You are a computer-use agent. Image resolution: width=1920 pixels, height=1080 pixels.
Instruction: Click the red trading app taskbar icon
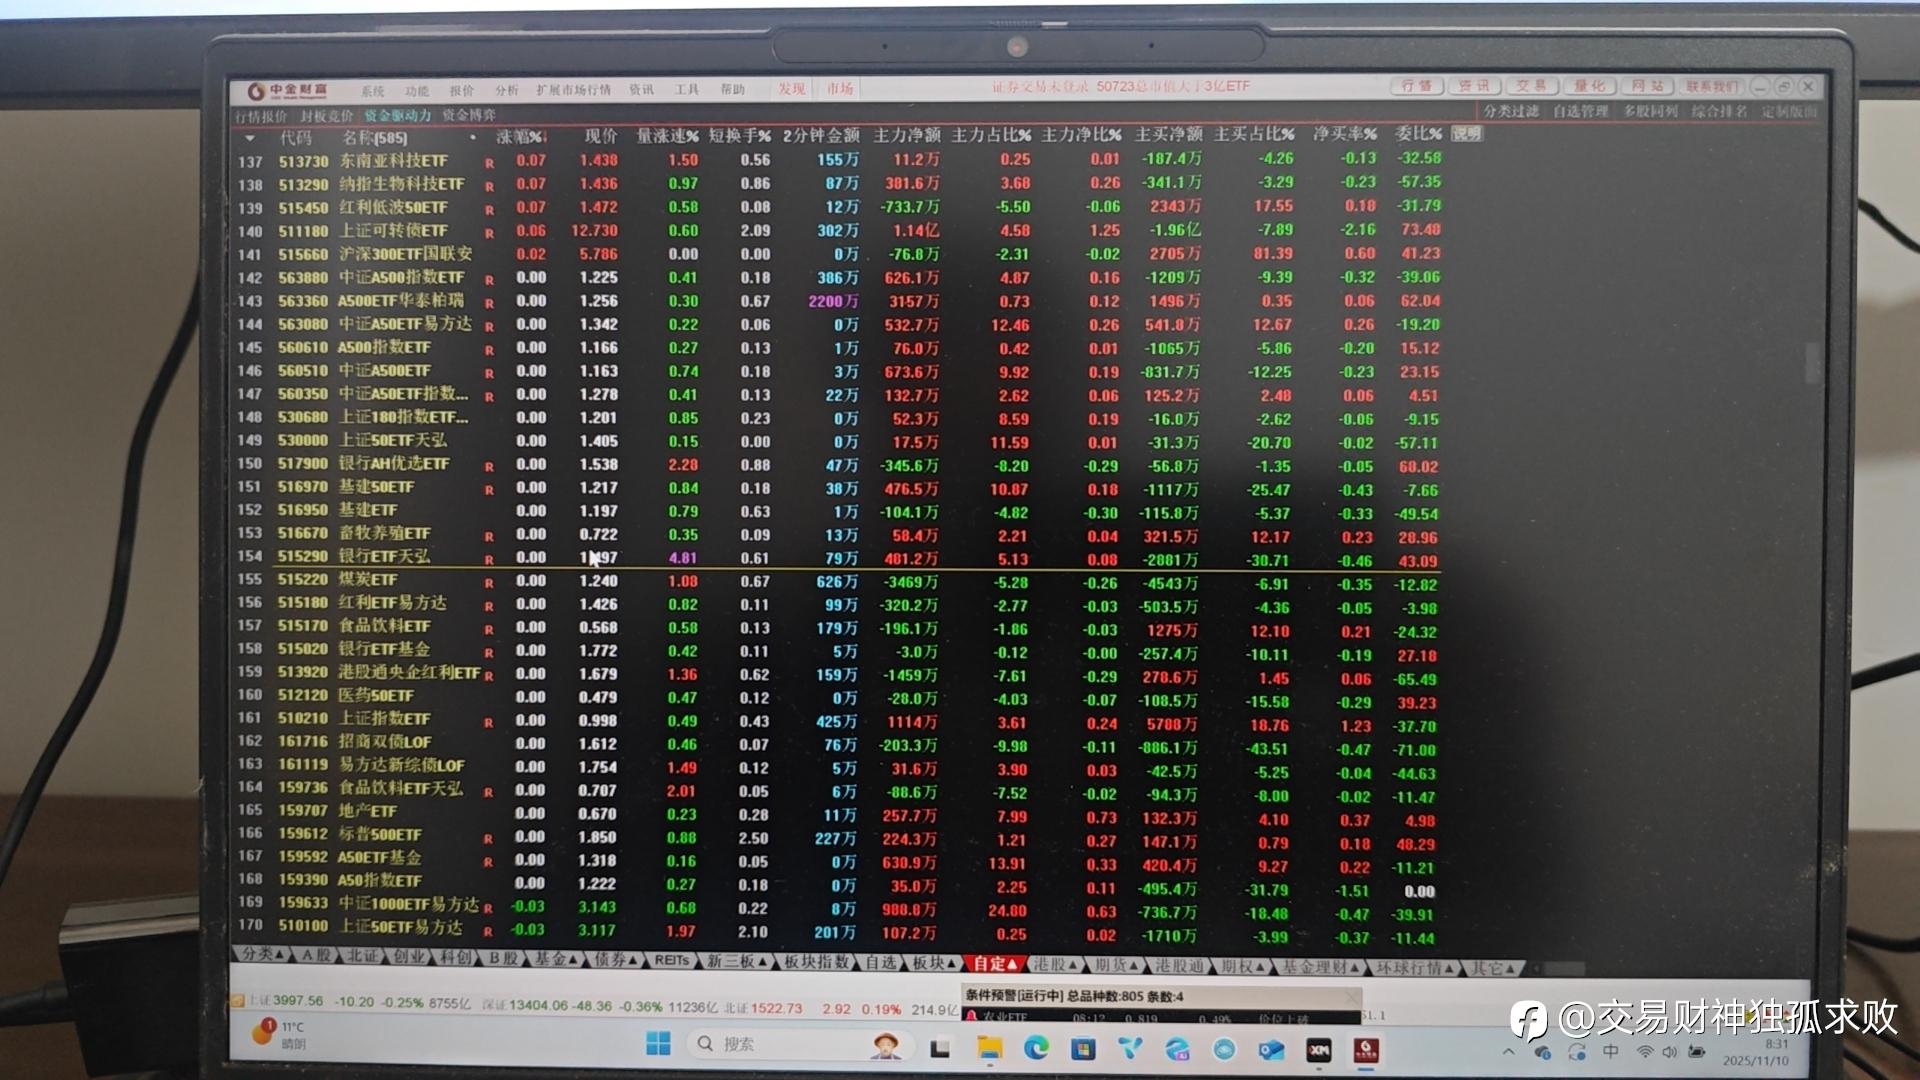[x=1366, y=1049]
